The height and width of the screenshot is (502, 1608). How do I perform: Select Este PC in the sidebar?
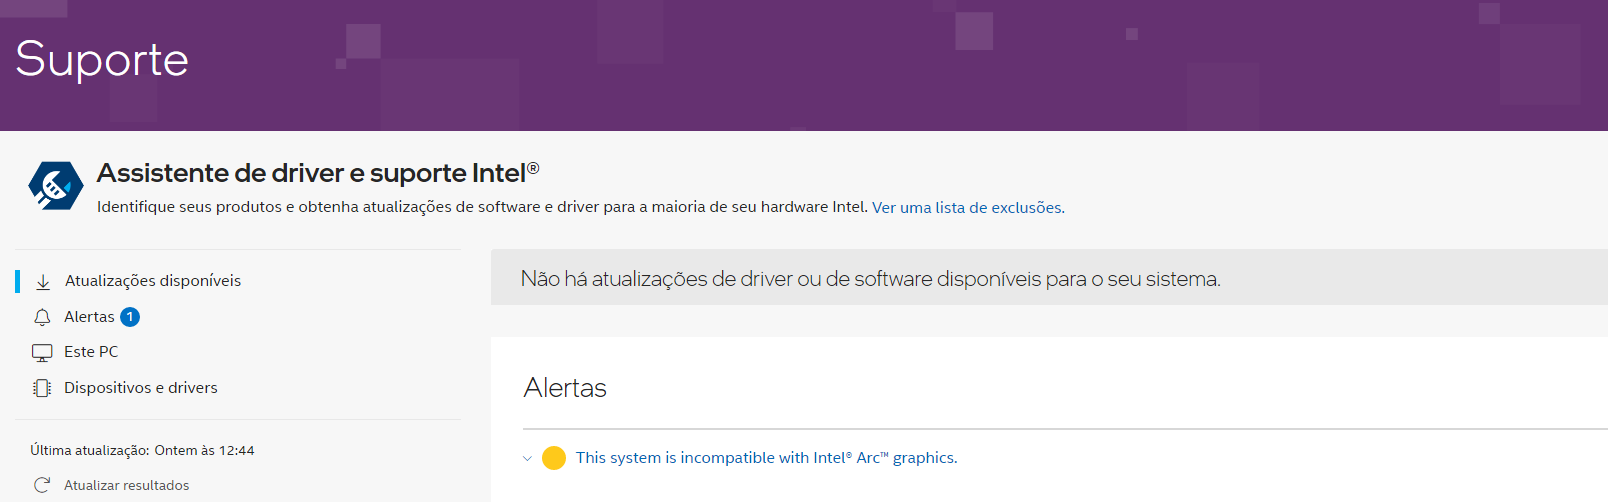91,352
